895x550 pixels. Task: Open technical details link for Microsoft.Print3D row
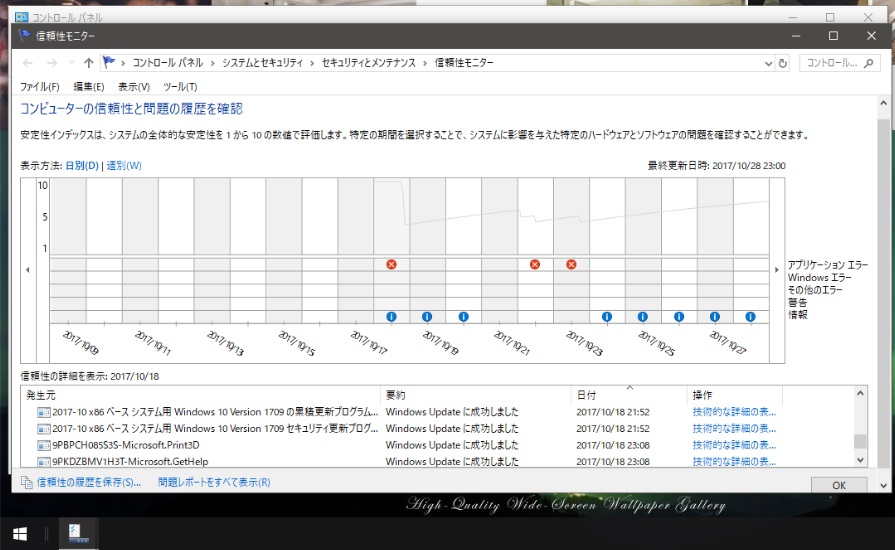pyautogui.click(x=734, y=445)
